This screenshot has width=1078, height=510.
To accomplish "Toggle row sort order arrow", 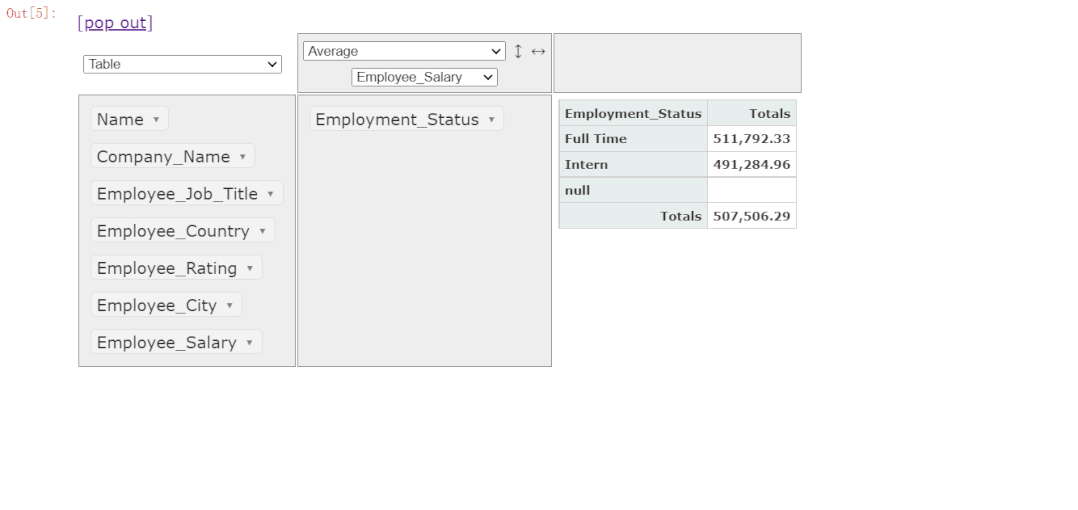I will click(518, 51).
